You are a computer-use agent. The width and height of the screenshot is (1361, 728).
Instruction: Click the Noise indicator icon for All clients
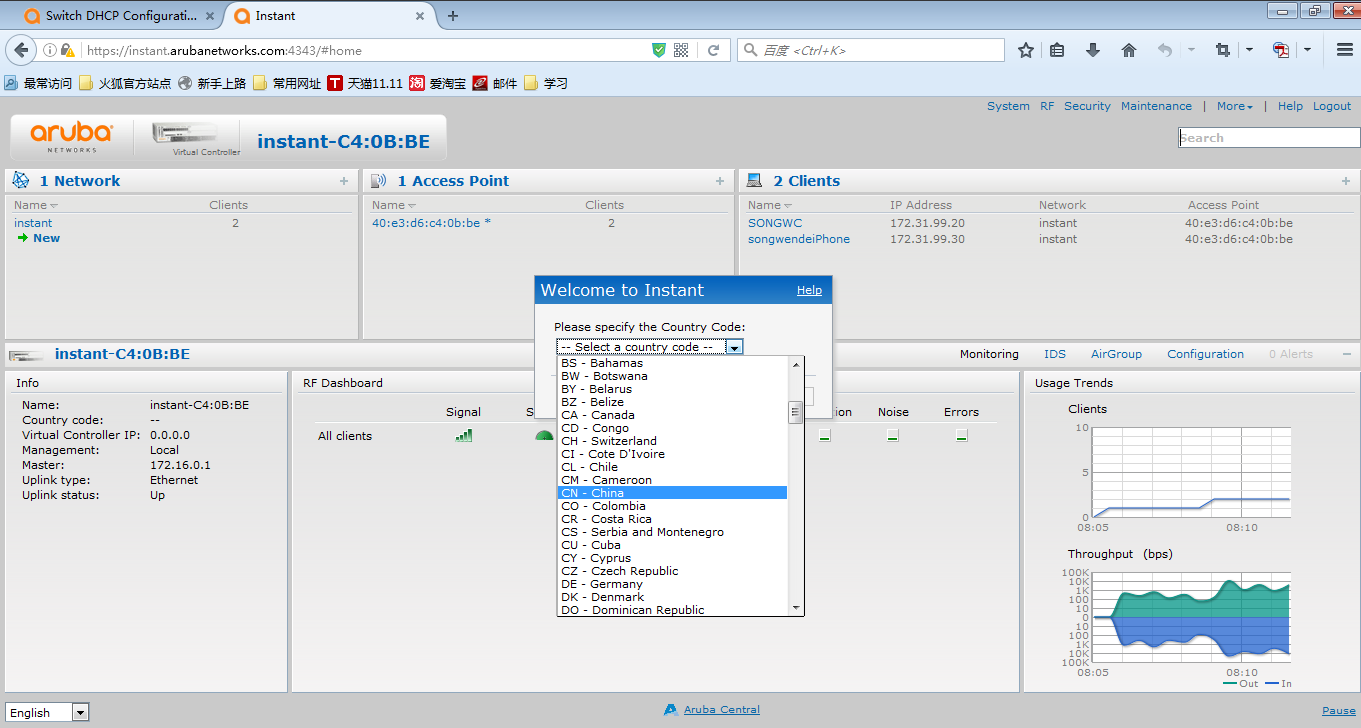point(893,435)
